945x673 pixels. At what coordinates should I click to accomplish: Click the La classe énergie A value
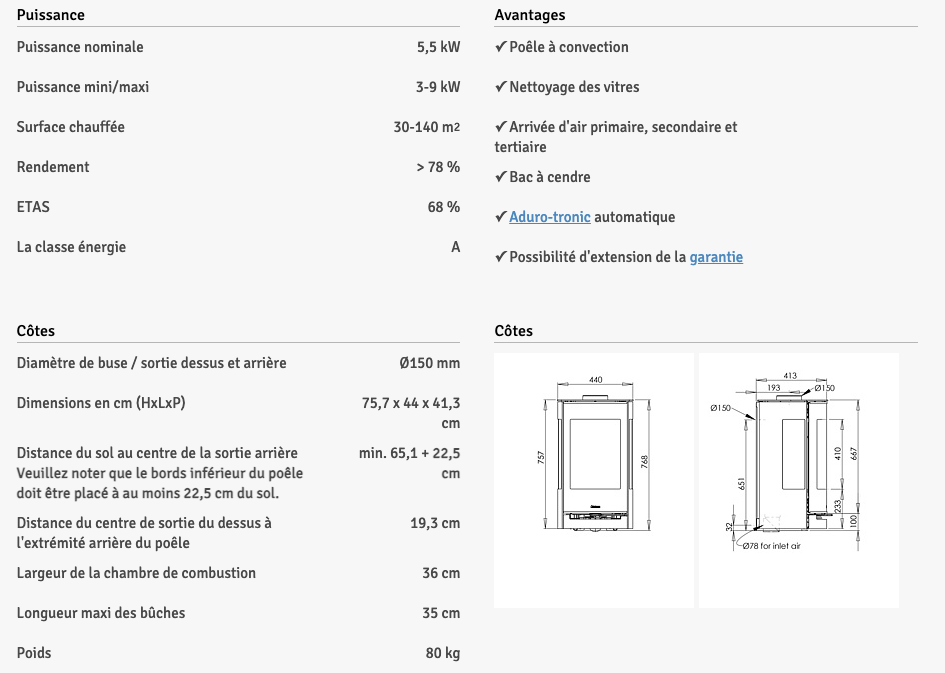[x=456, y=247]
